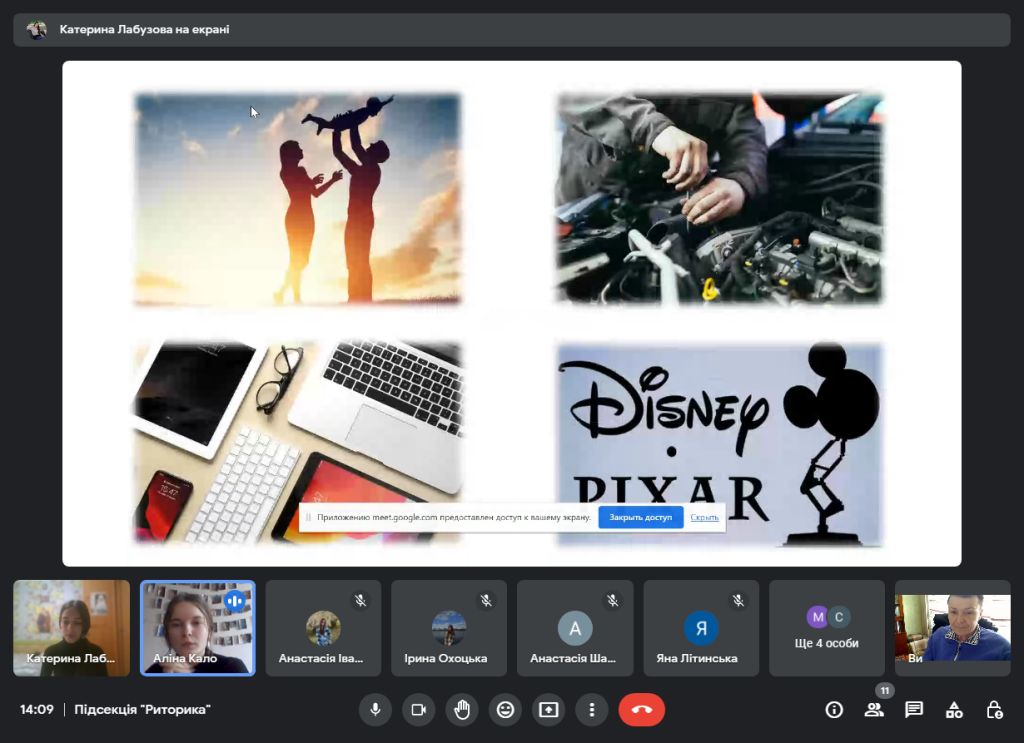
Task: Toggle the camera on or off
Action: point(419,710)
